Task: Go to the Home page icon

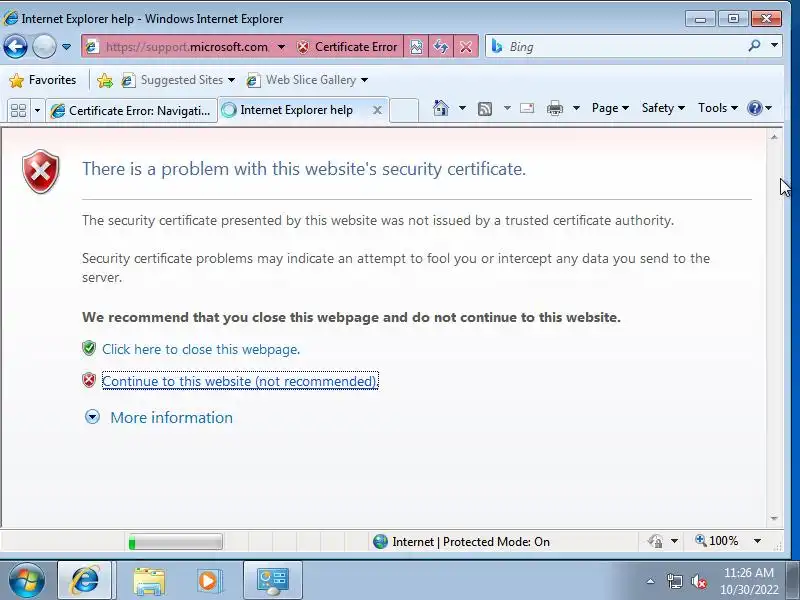Action: [441, 108]
